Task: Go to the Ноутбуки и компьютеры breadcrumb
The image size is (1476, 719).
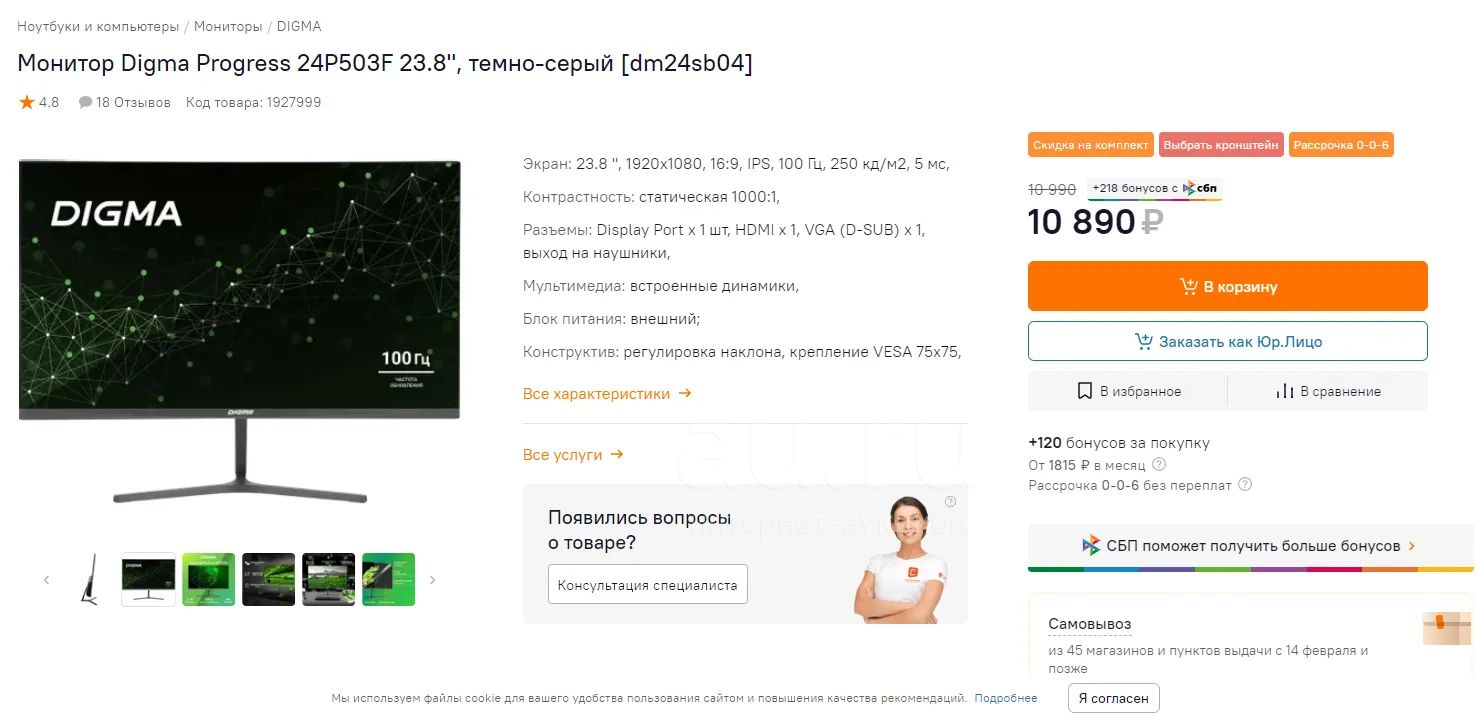Action: pos(98,26)
